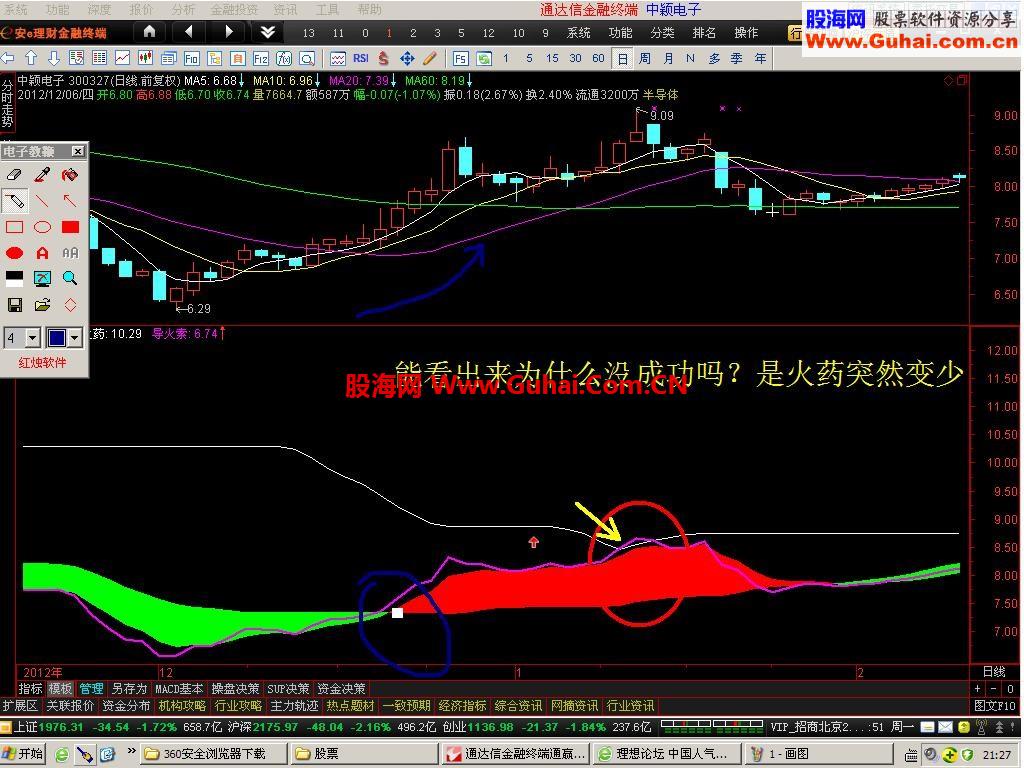Open the 模板 tab at bottom
This screenshot has height=768, width=1024.
point(61,689)
